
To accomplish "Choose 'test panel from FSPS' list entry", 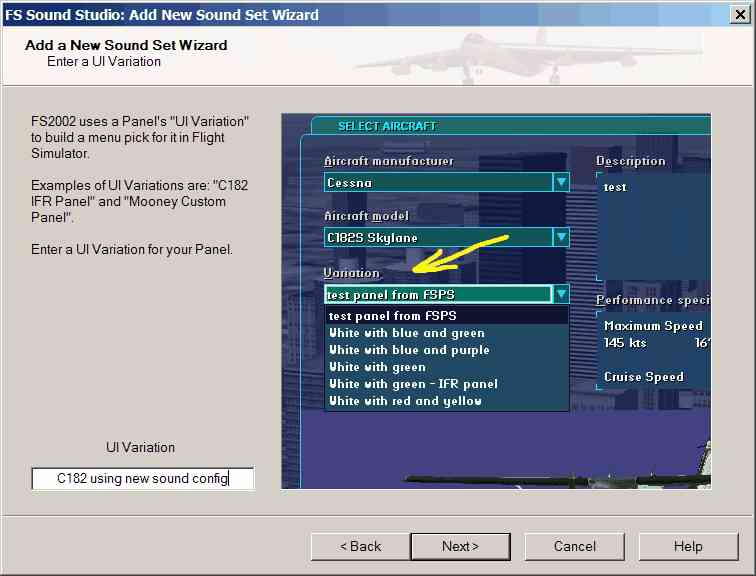I will point(447,316).
